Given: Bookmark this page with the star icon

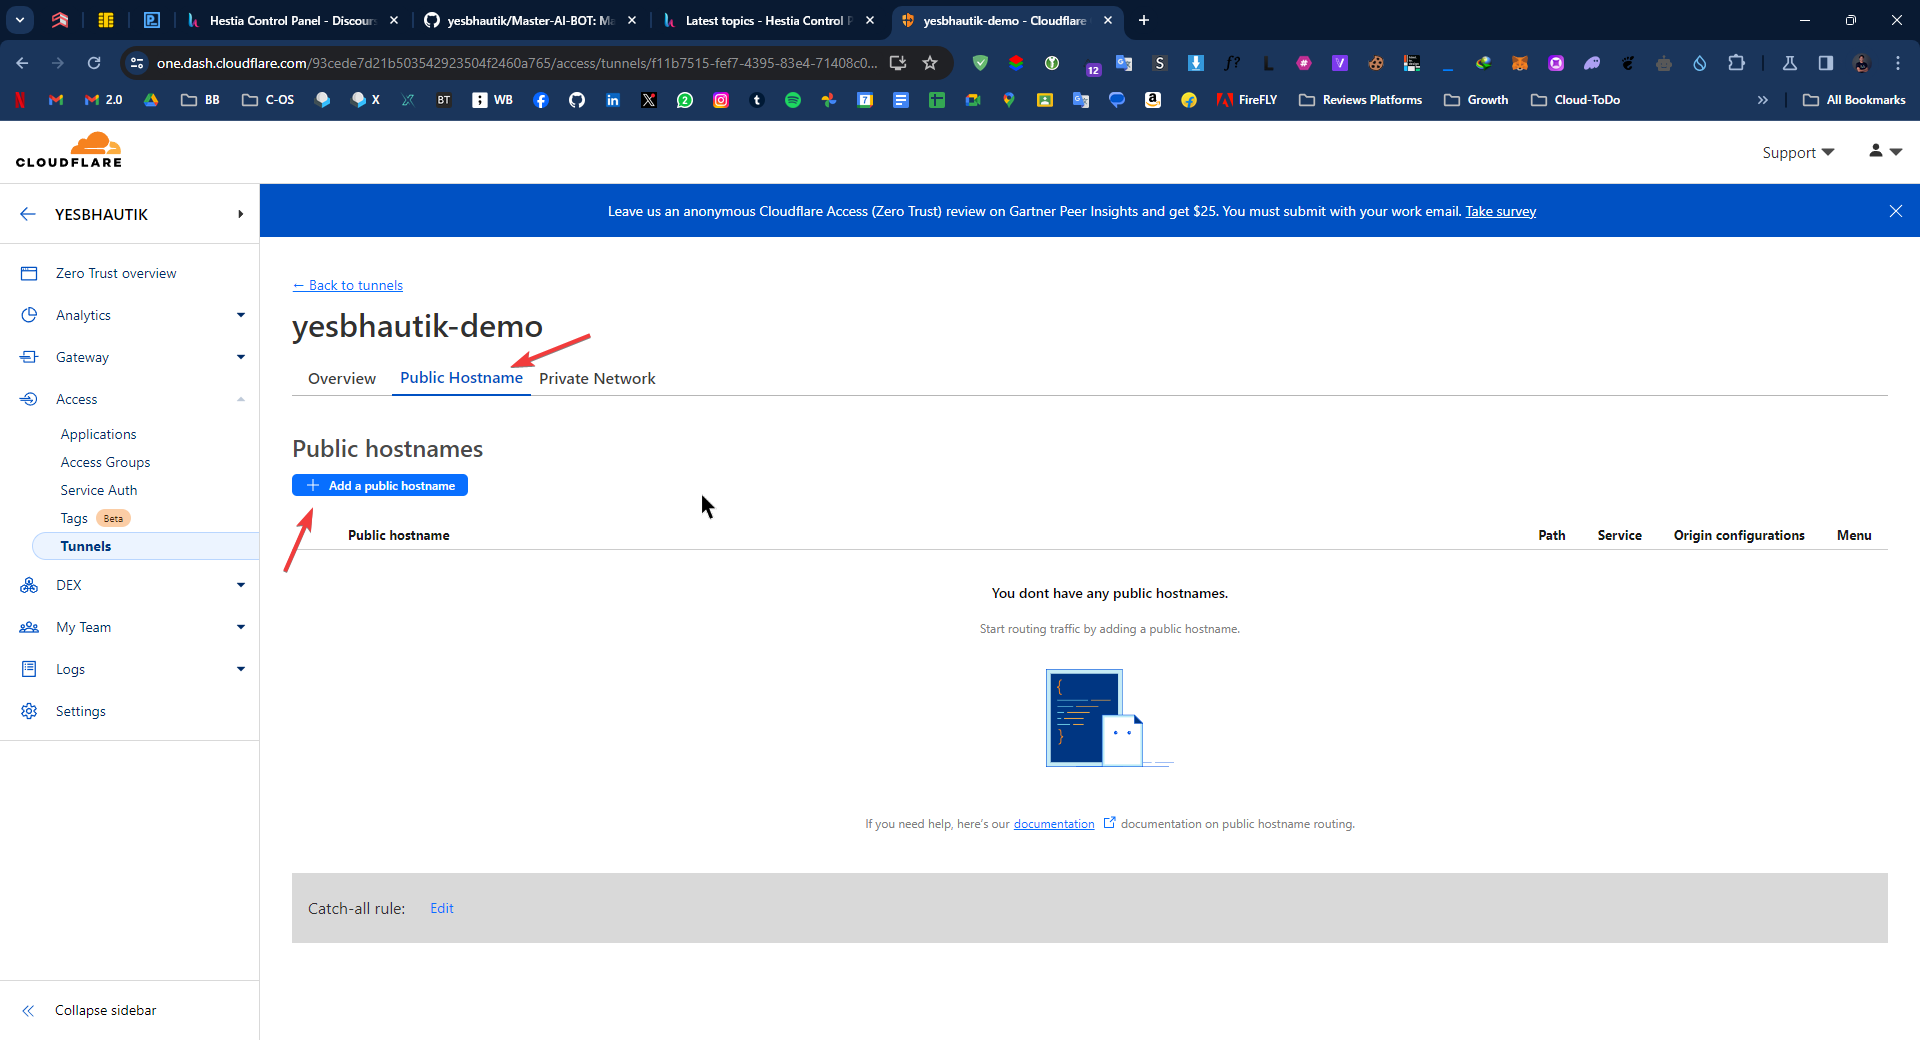Looking at the screenshot, I should point(930,63).
